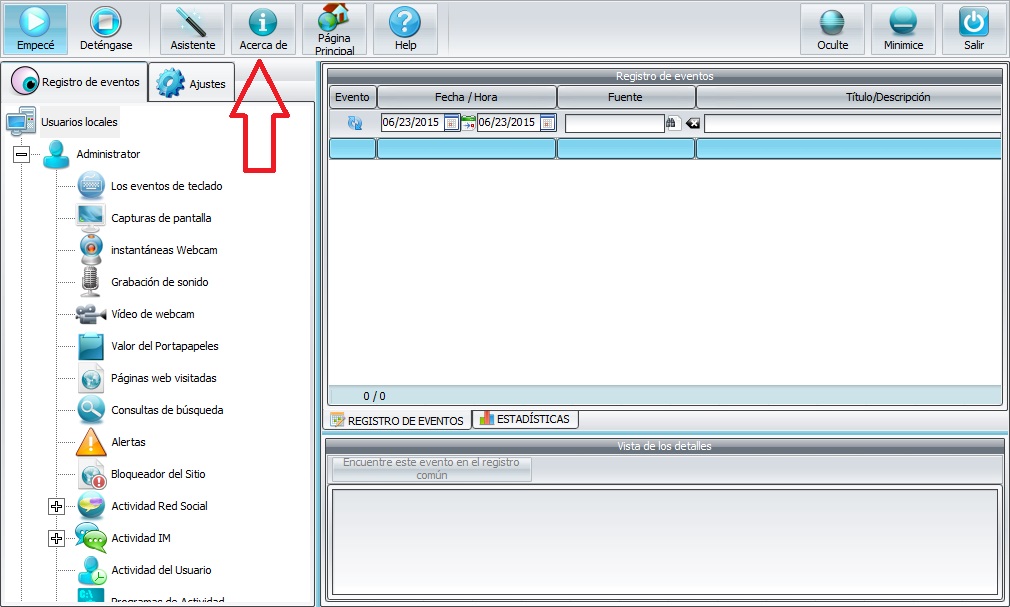Viewport: 1010px width, 607px height.
Task: Open the start date calendar picker
Action: [x=452, y=122]
